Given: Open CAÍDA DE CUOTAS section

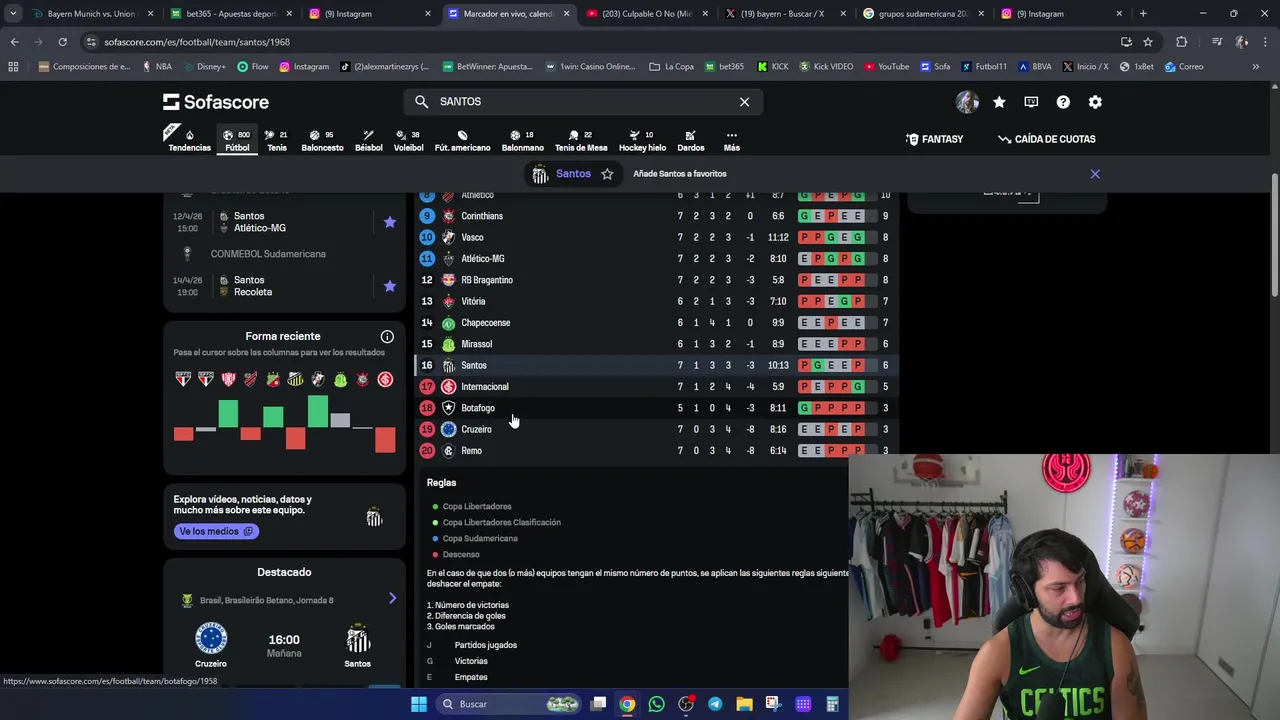Looking at the screenshot, I should click(1046, 139).
